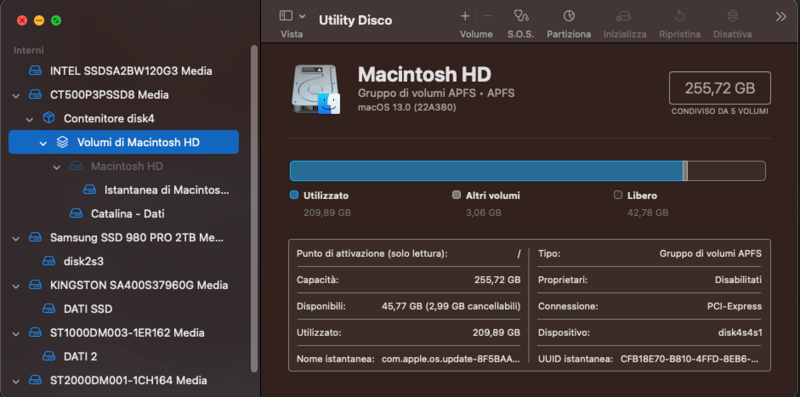
Task: Click the Macintosh HD title heading
Action: point(424,75)
